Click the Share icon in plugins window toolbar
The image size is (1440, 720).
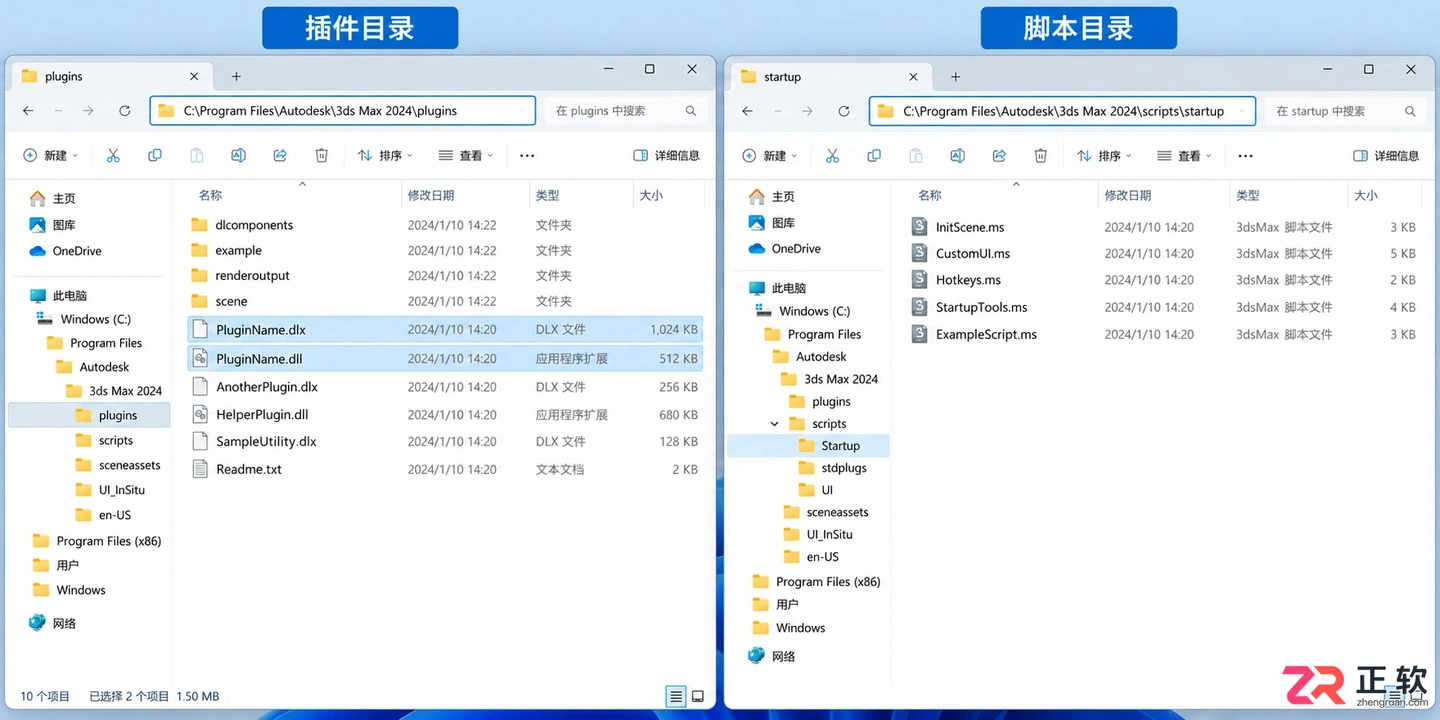click(280, 155)
